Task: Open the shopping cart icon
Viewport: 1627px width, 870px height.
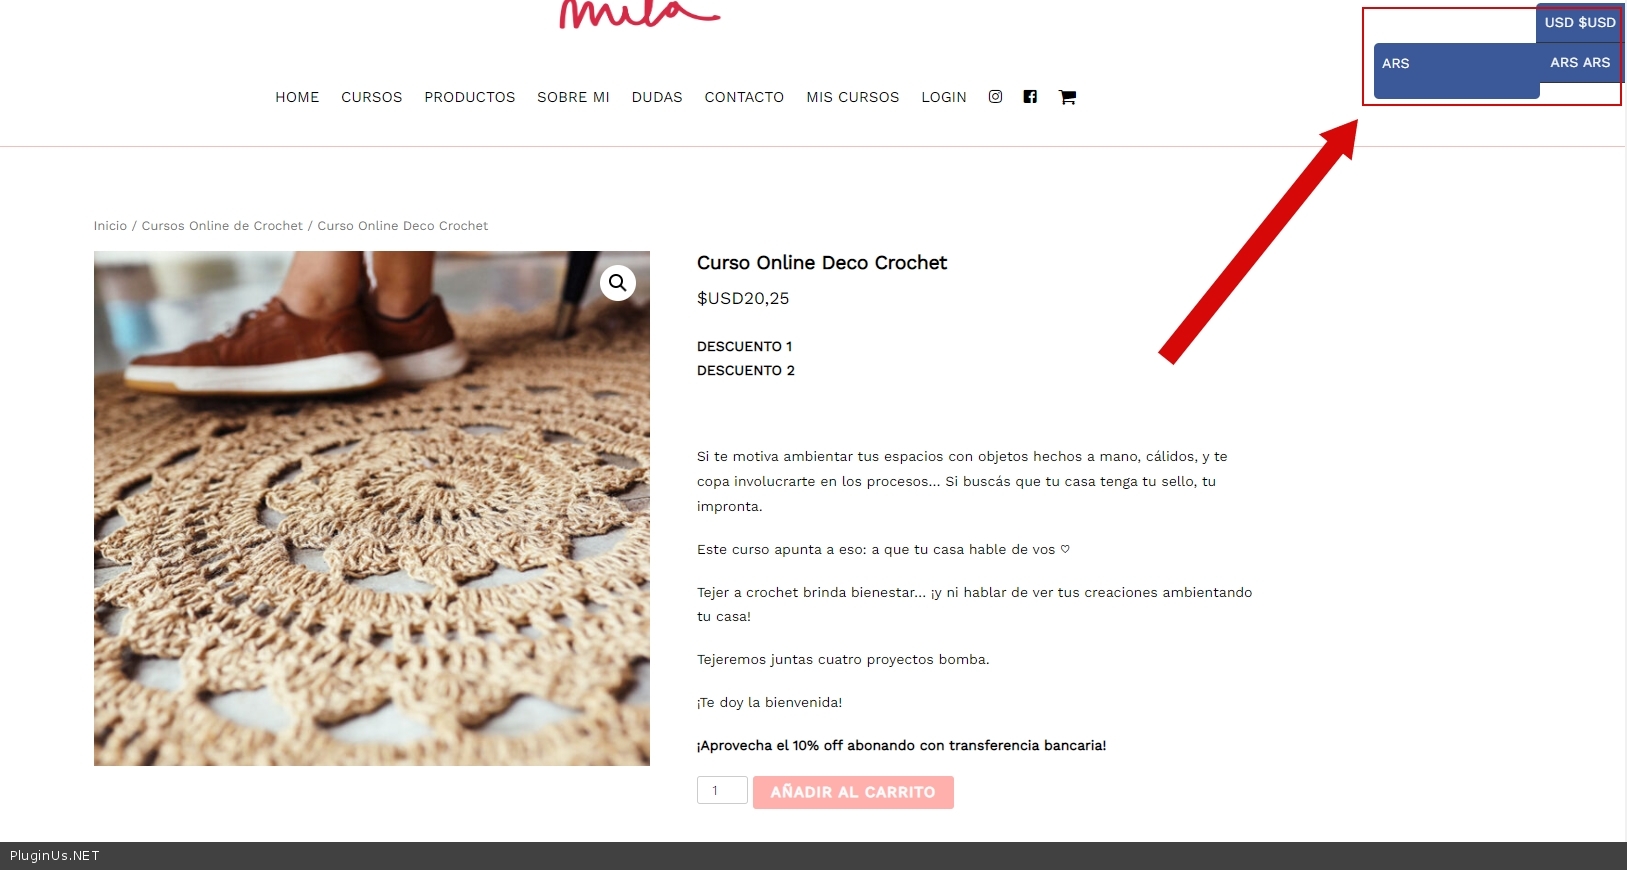Action: 1067,97
